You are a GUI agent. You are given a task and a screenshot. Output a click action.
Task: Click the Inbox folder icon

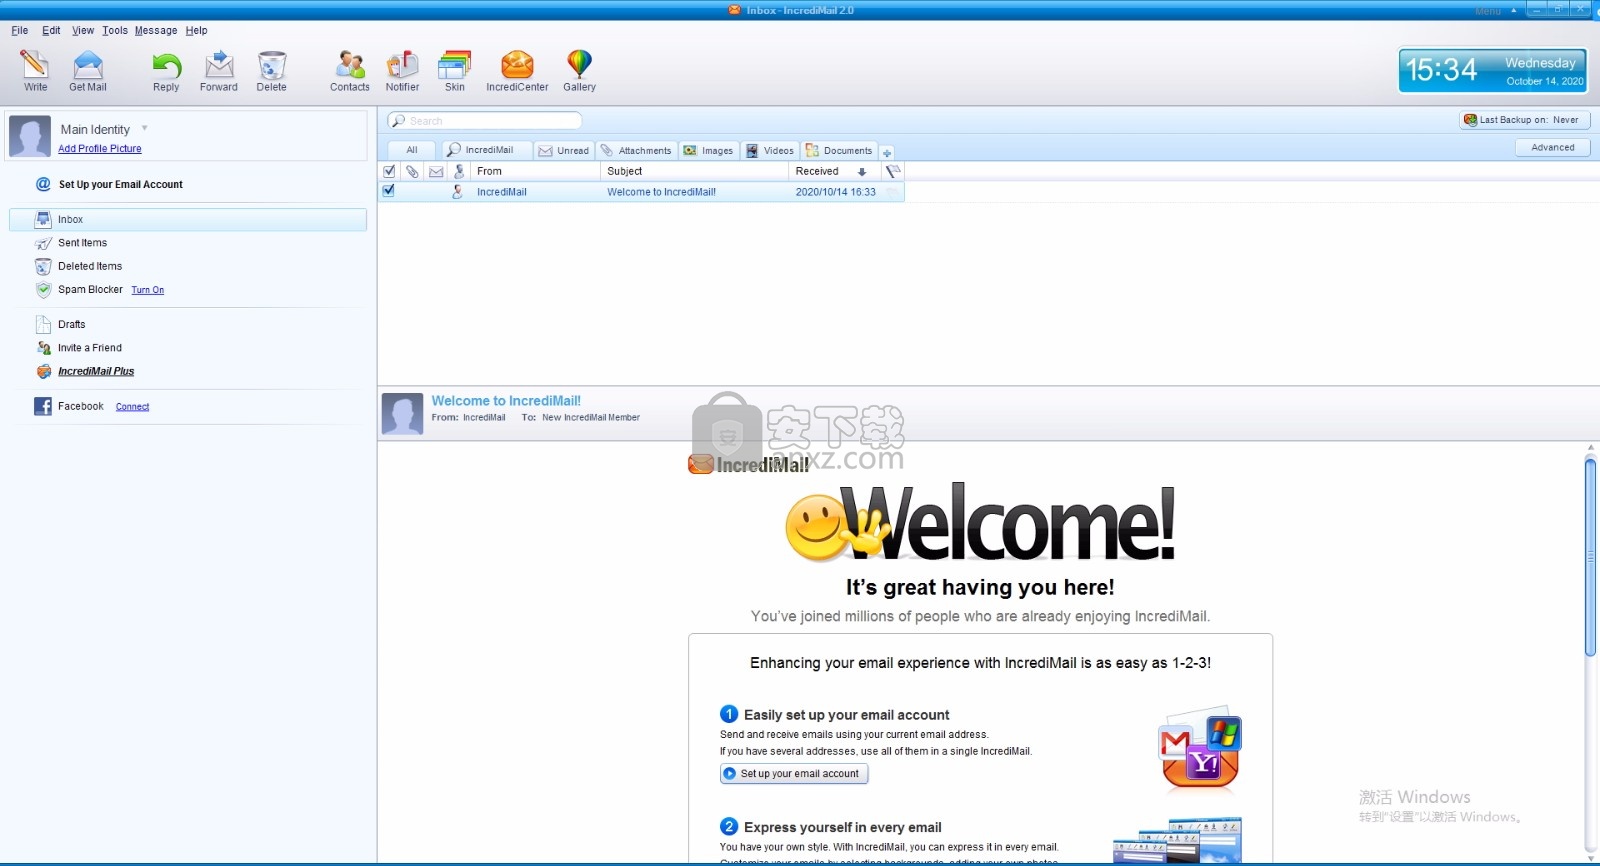tap(43, 219)
